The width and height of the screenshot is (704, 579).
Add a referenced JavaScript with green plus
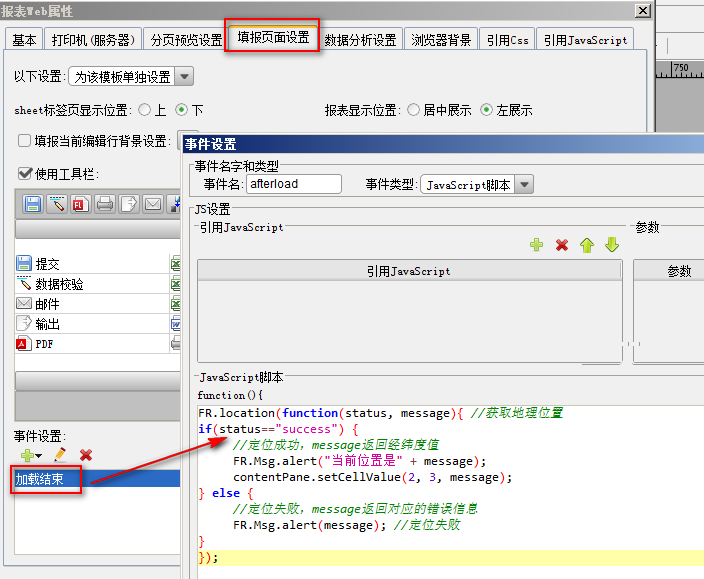tap(537, 245)
